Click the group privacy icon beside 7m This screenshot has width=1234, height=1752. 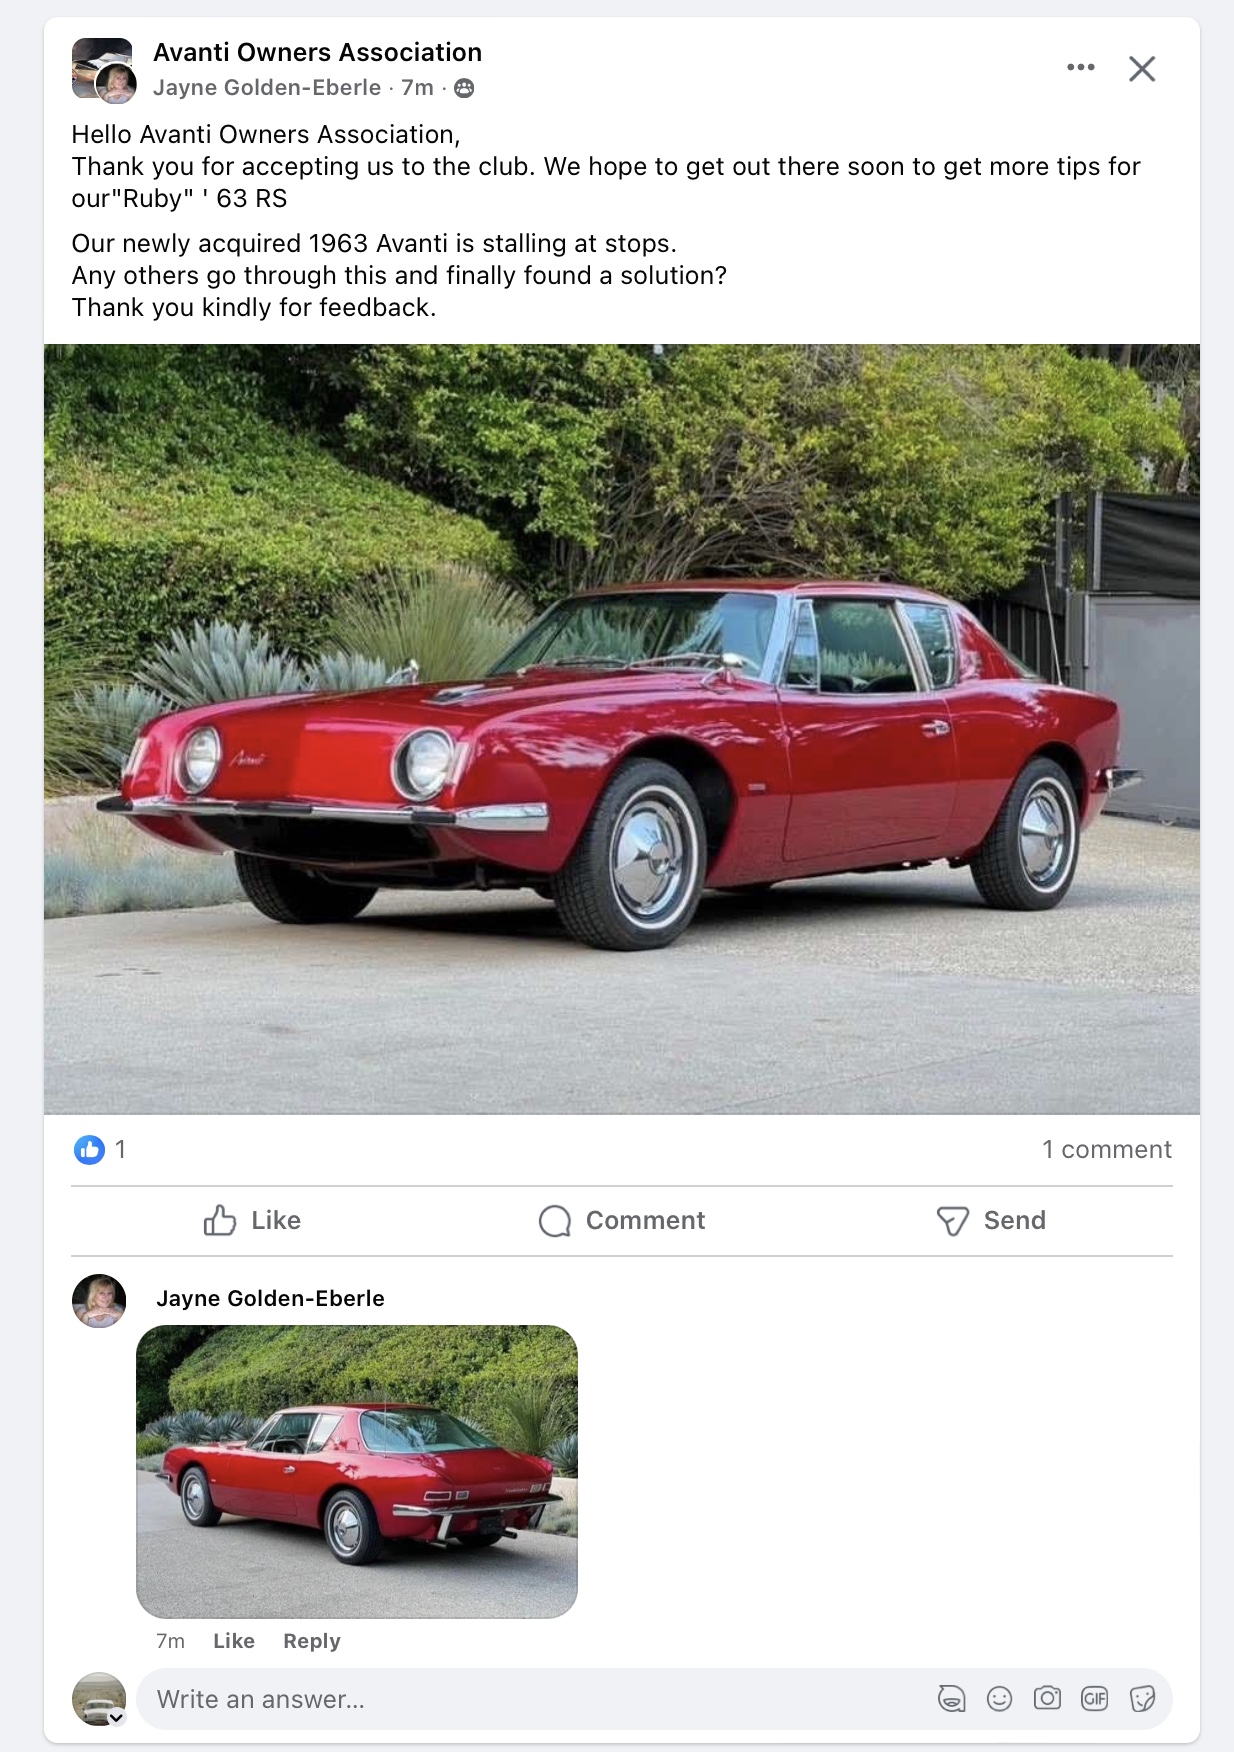[x=464, y=88]
